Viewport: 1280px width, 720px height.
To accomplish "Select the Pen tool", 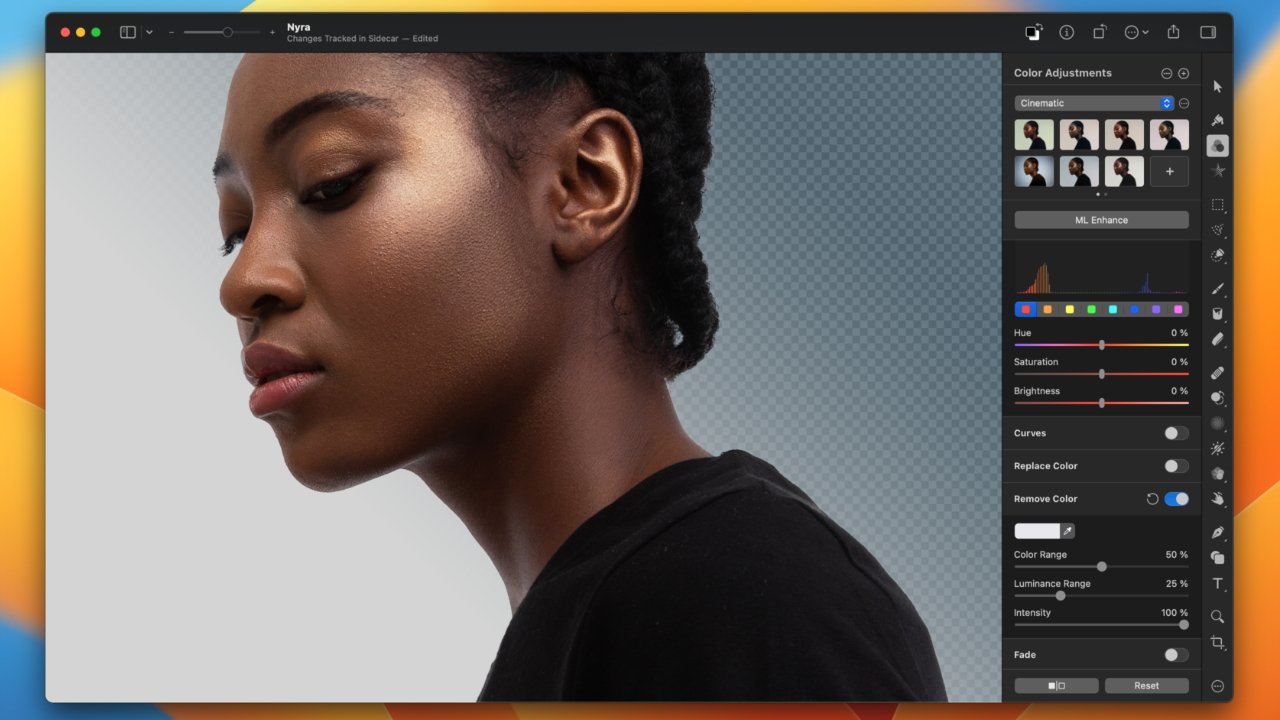I will [x=1217, y=532].
